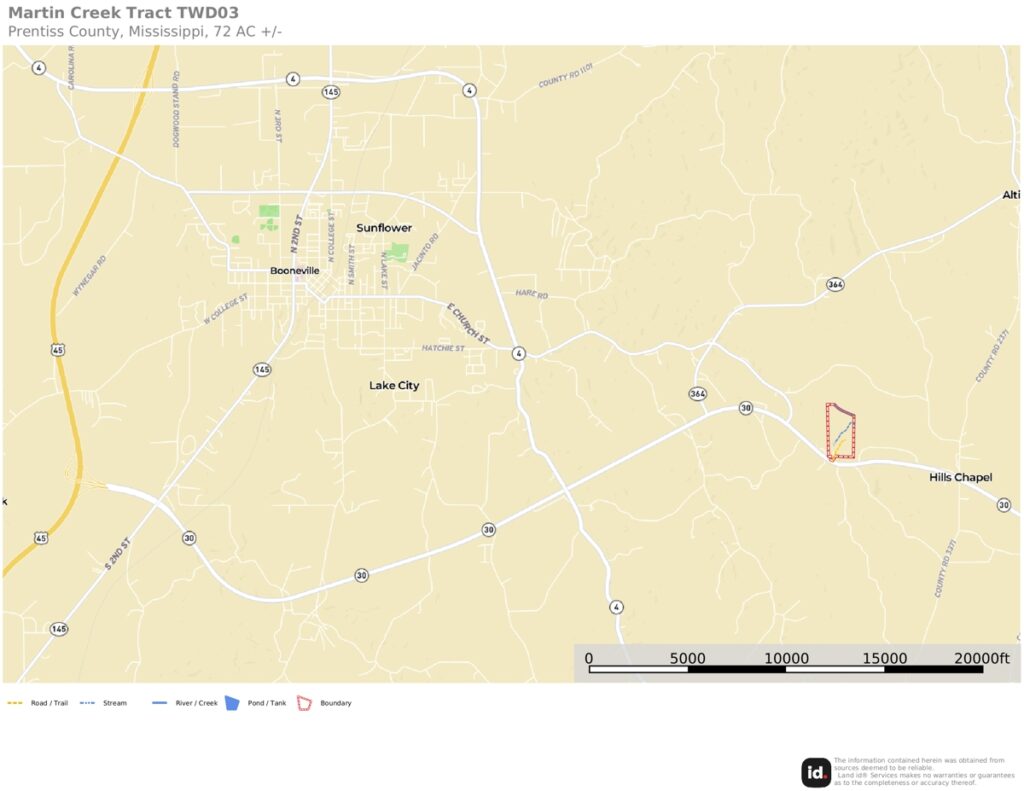Select the Lake City place label

[394, 385]
